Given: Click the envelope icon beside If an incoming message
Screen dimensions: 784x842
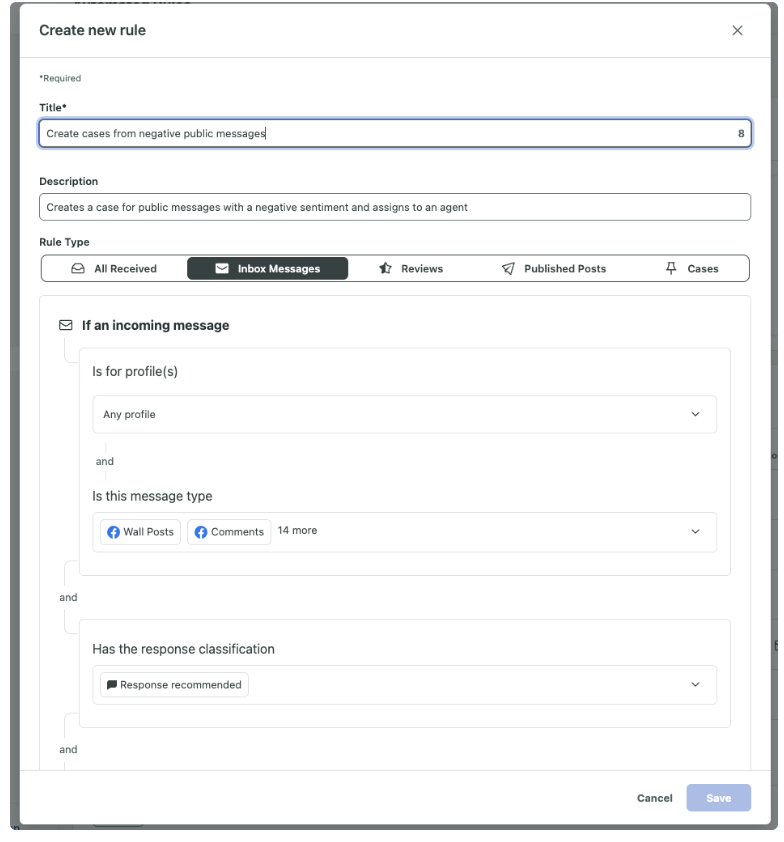Looking at the screenshot, I should (x=66, y=325).
